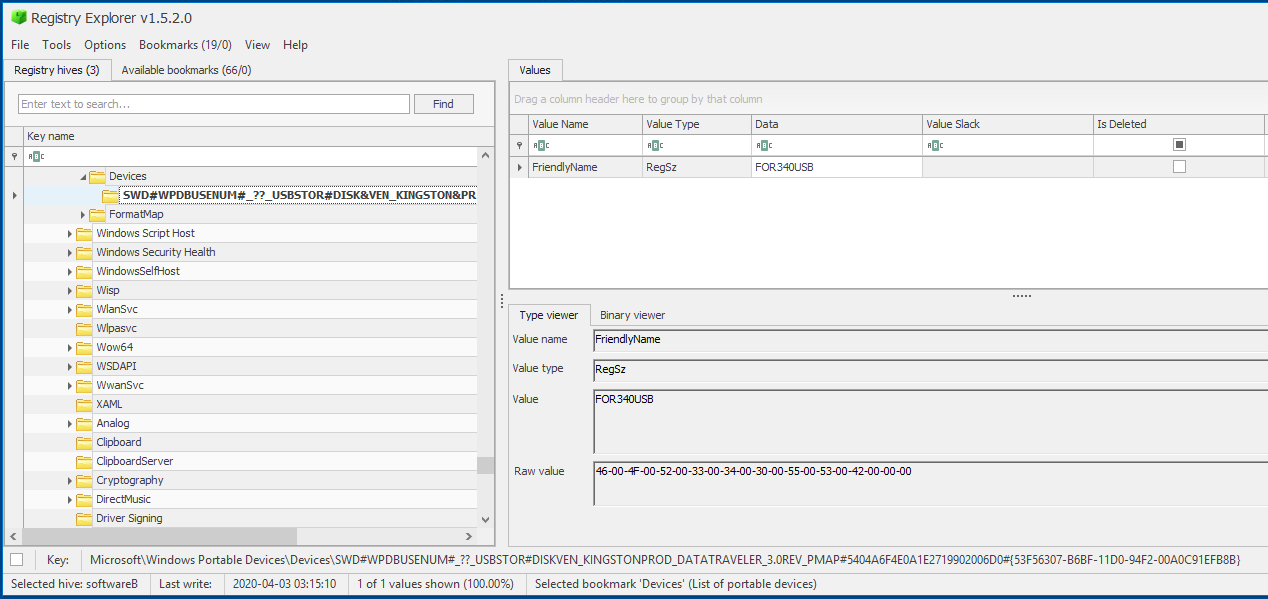The image size is (1268, 599).
Task: Expand the Wisp key
Action: pyautogui.click(x=70, y=291)
